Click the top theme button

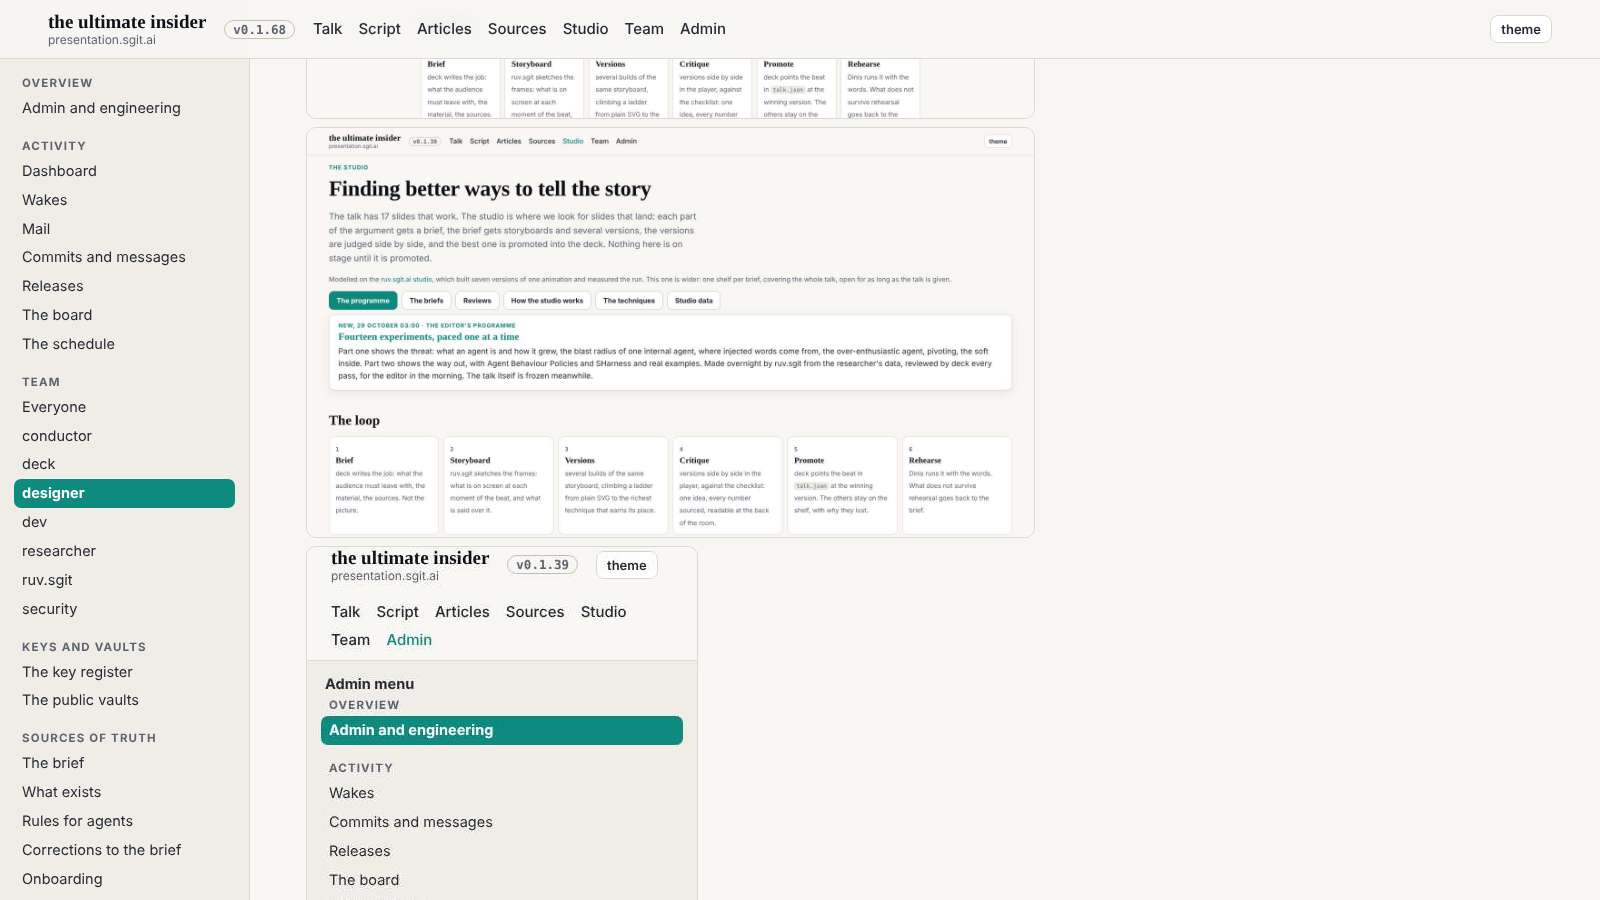tap(1520, 29)
